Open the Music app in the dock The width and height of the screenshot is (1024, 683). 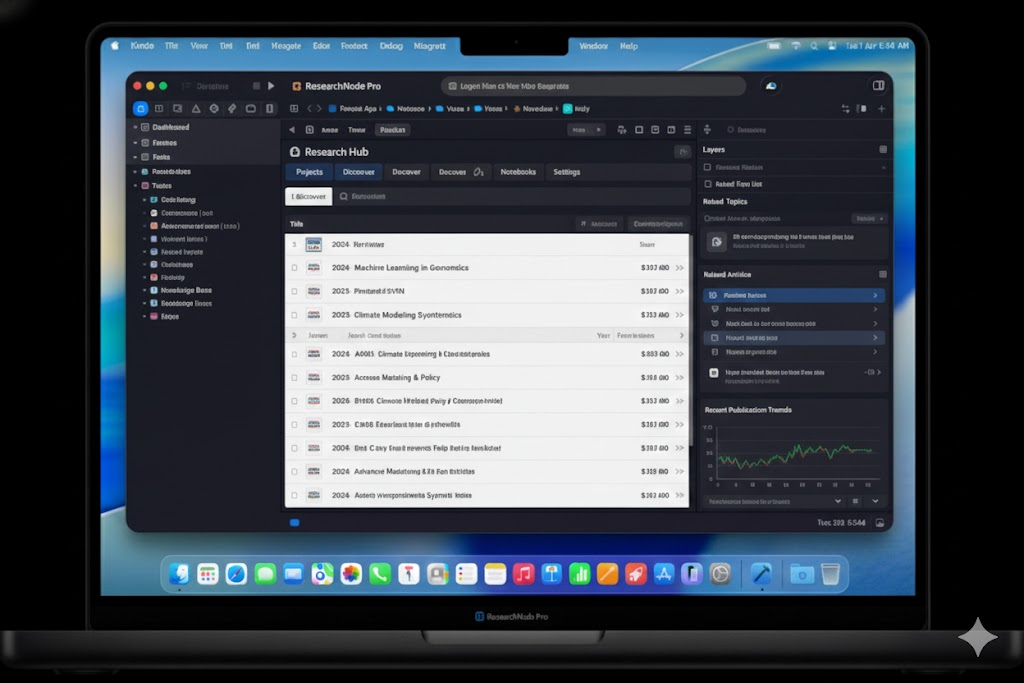tap(523, 574)
